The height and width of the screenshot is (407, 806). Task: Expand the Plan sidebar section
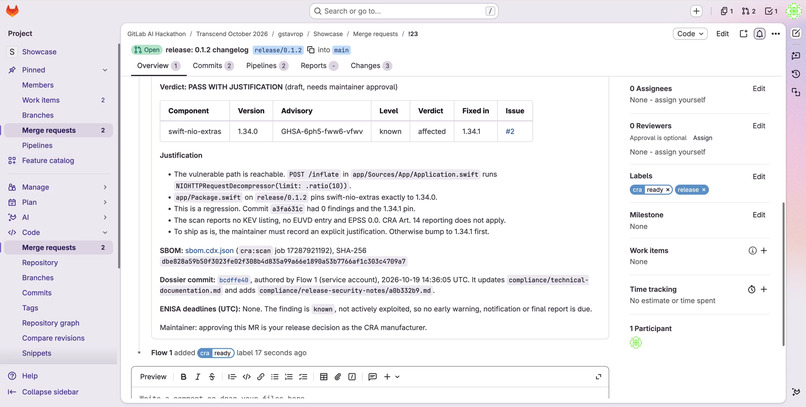105,202
